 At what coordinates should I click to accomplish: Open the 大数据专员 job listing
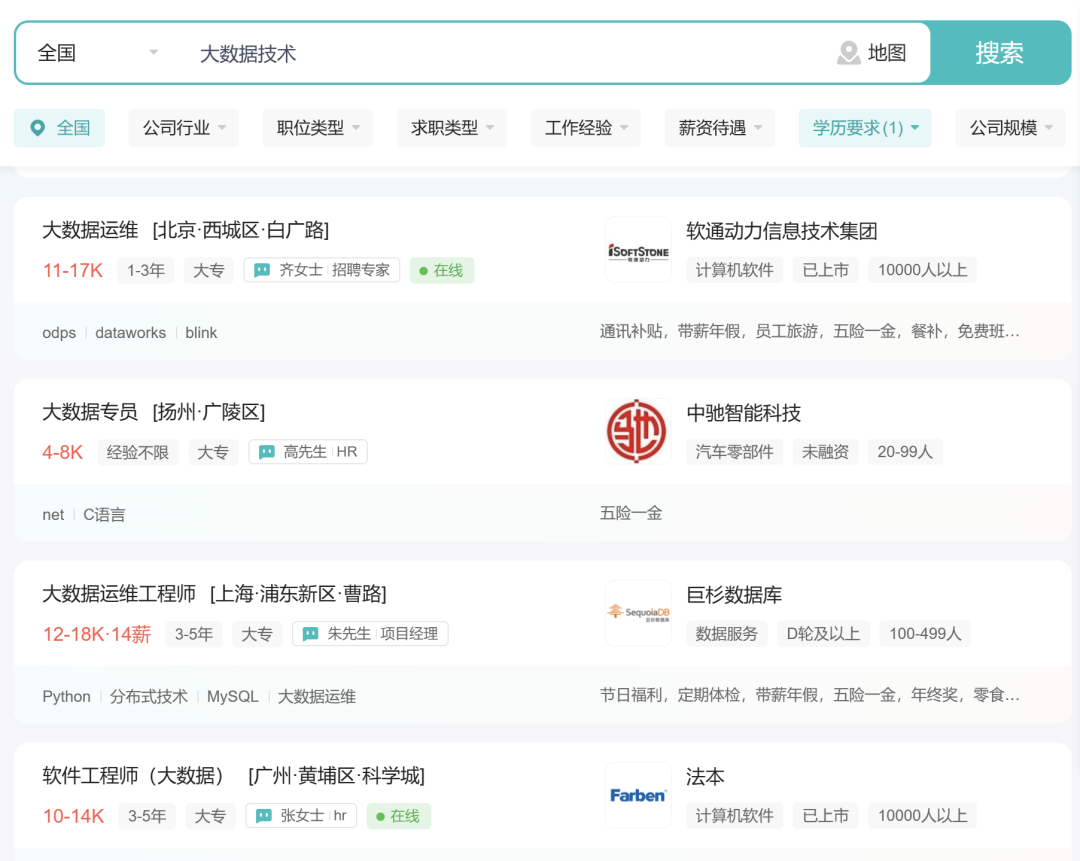pos(154,412)
